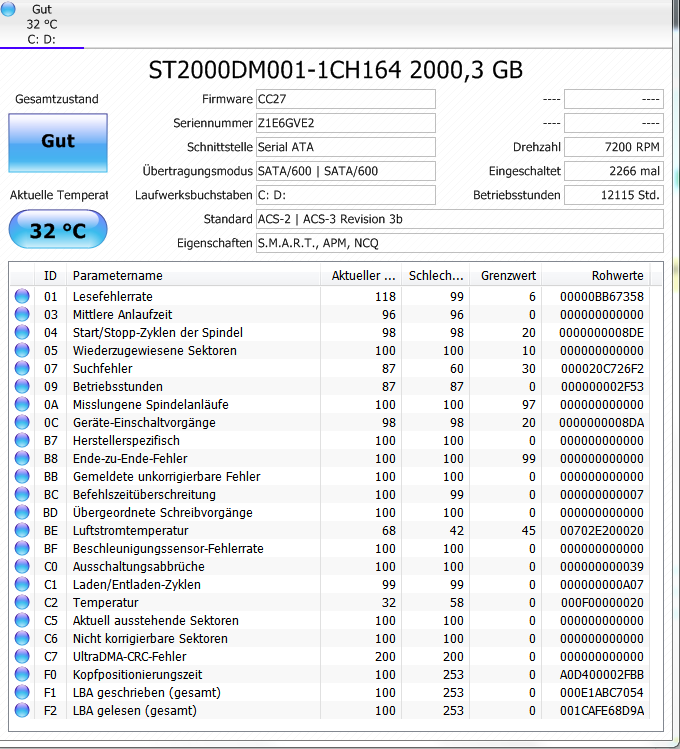This screenshot has height=749, width=680.
Task: Click the Gut health status button
Action: (x=58, y=142)
